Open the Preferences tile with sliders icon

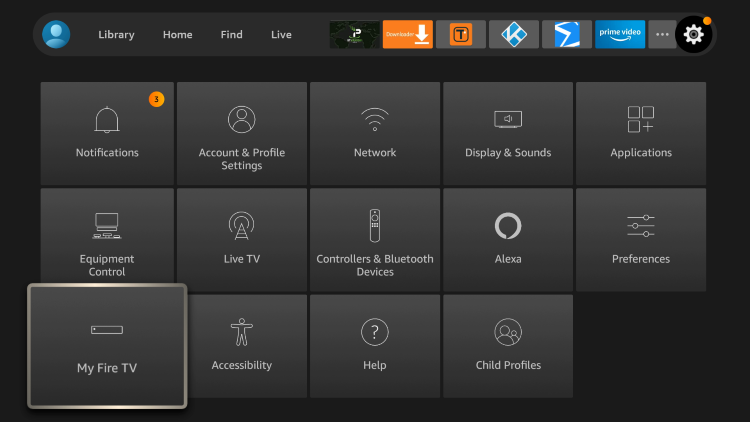641,240
